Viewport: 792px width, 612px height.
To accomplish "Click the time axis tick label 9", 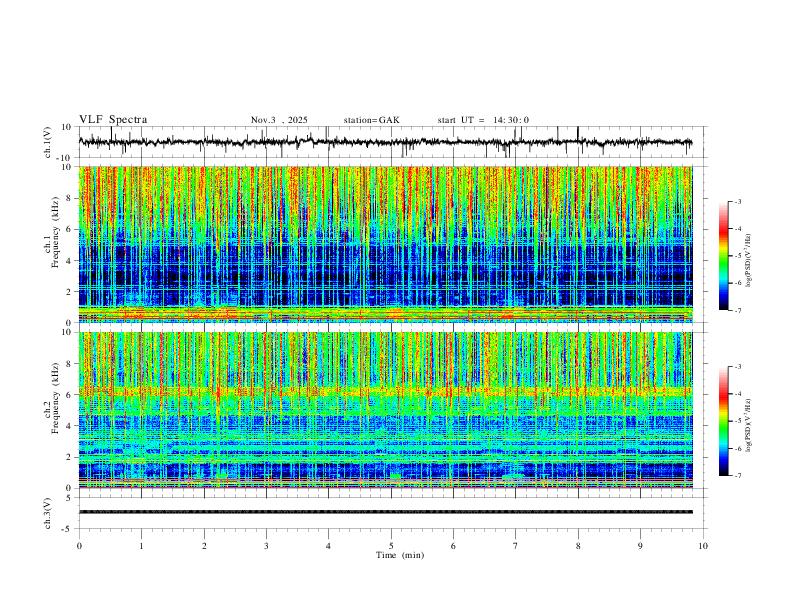I will (640, 546).
